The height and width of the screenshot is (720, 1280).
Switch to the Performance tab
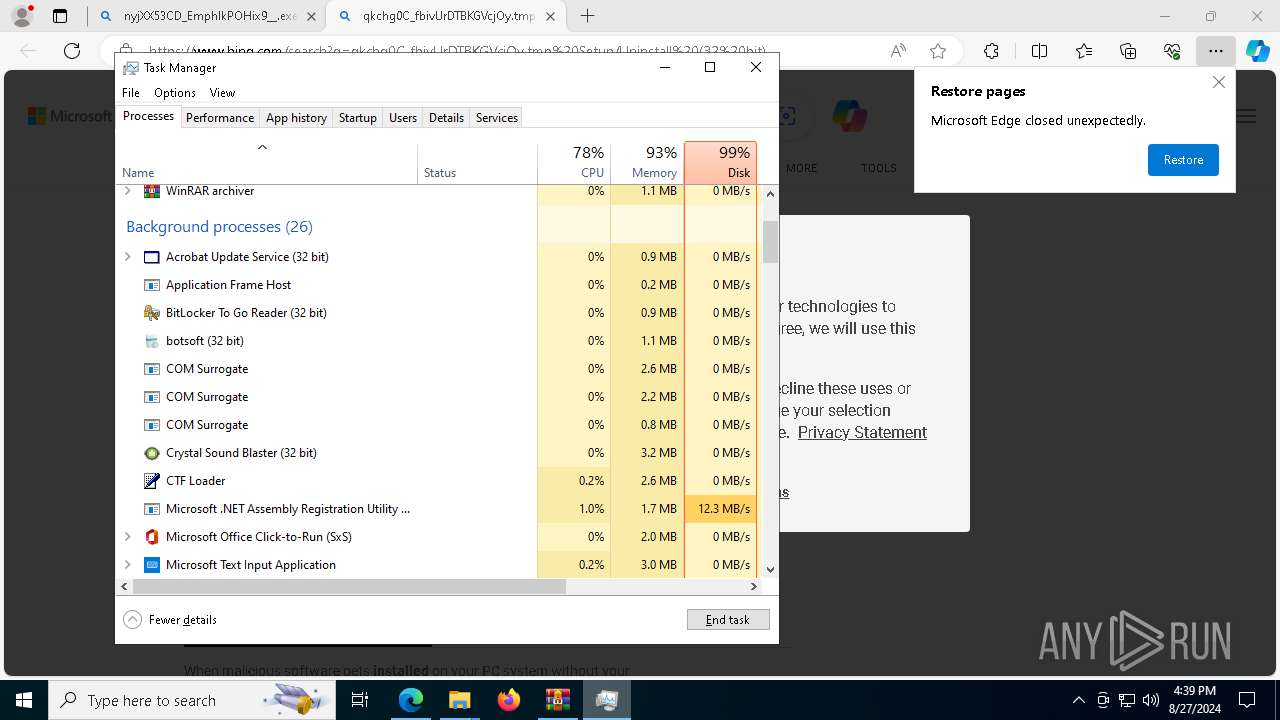pos(220,118)
